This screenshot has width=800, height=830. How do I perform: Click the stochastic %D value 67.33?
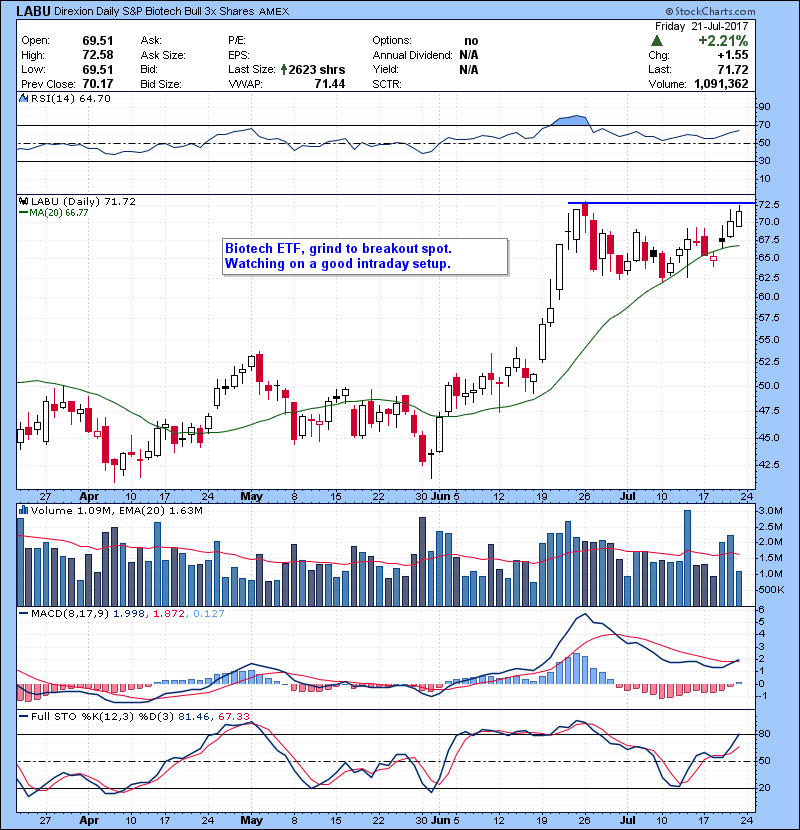tap(233, 716)
